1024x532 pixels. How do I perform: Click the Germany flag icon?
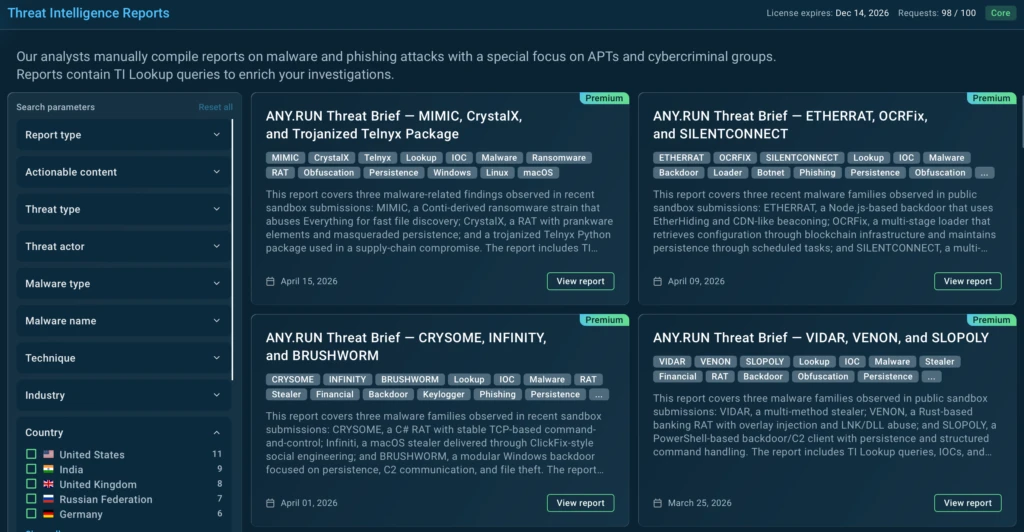pyautogui.click(x=48, y=514)
